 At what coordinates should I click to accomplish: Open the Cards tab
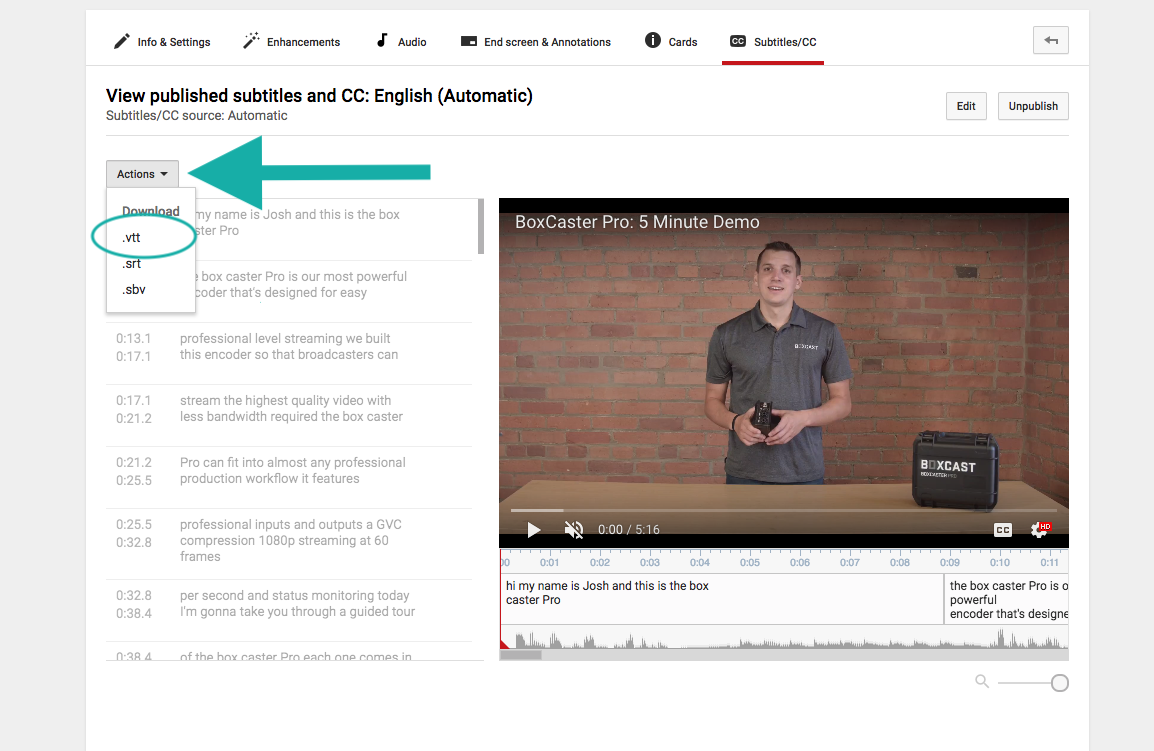pos(671,42)
